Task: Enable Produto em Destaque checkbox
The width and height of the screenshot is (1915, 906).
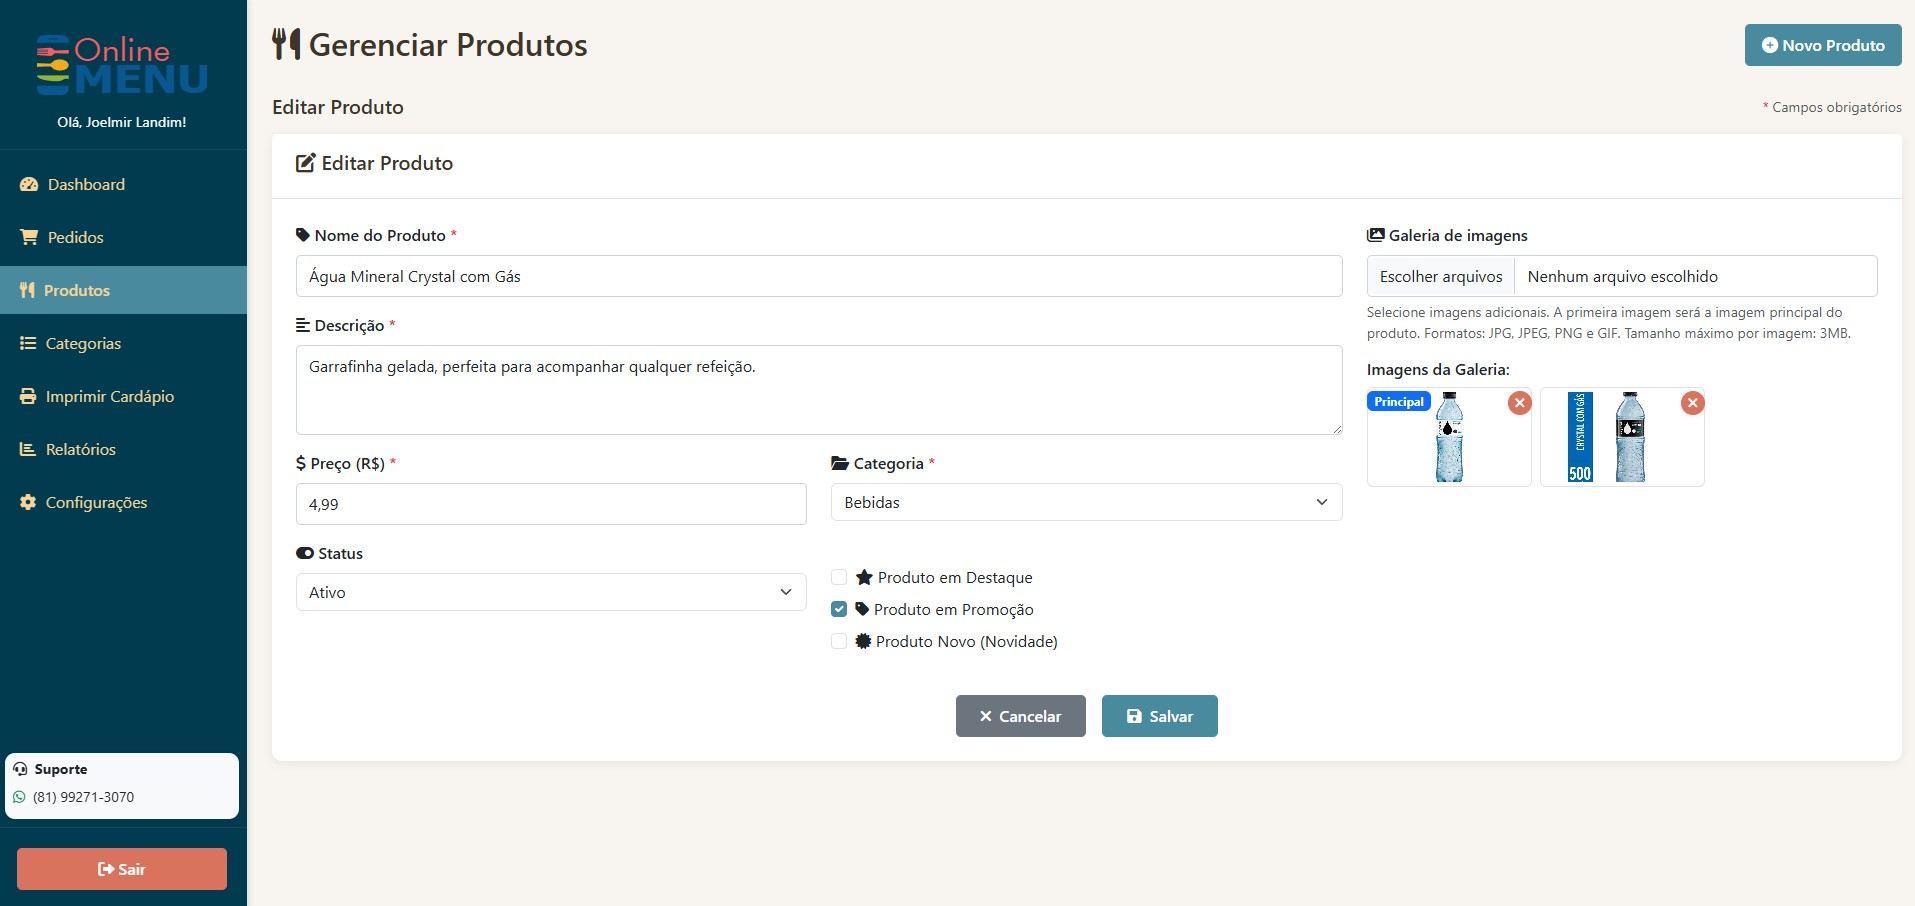Action: point(839,577)
